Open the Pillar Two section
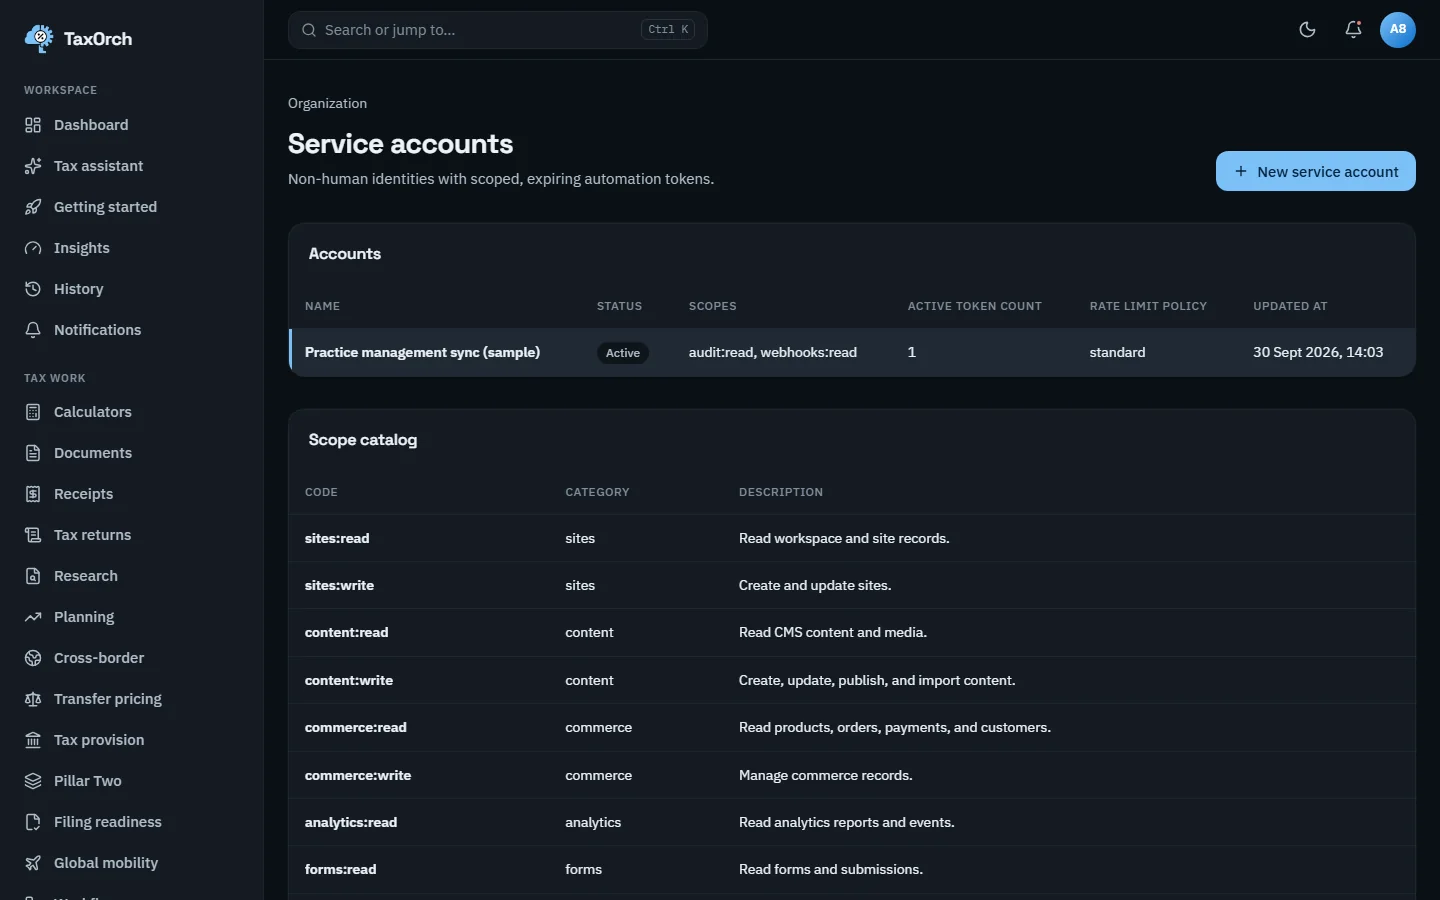The height and width of the screenshot is (900, 1440). click(132, 781)
